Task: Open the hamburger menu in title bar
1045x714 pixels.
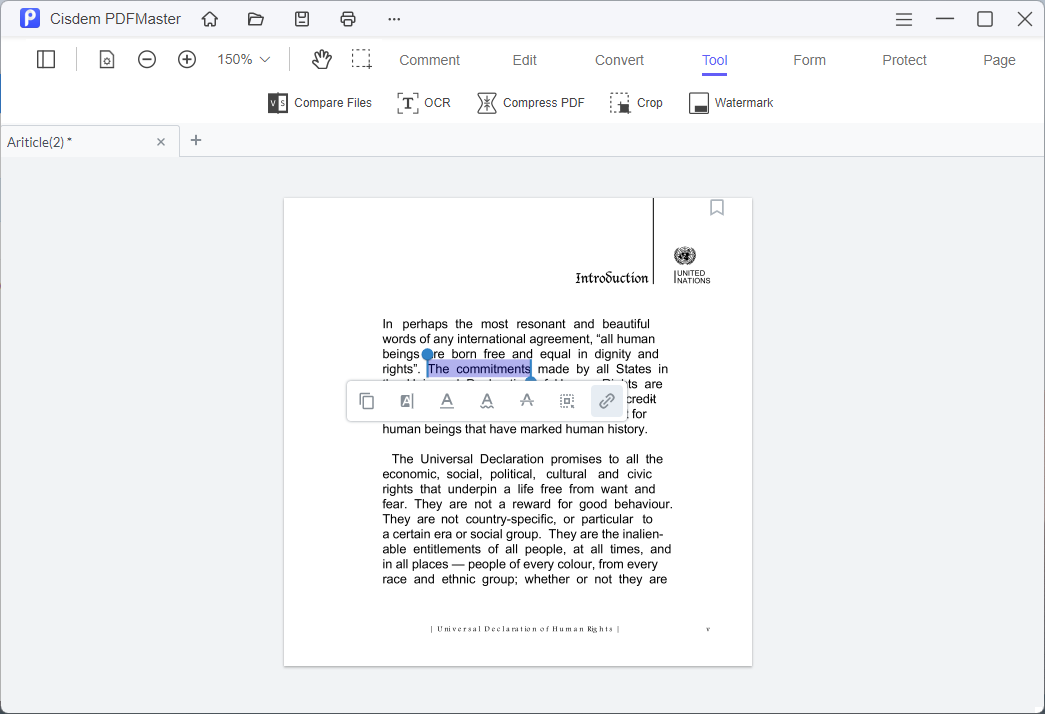Action: click(904, 19)
